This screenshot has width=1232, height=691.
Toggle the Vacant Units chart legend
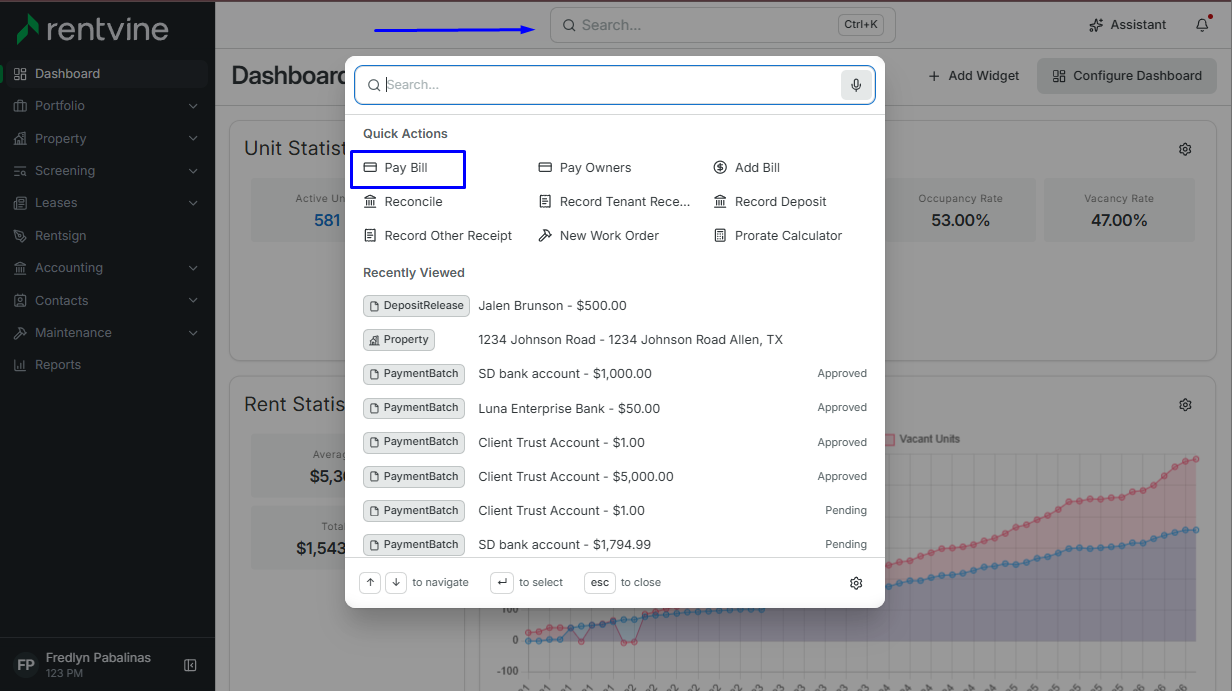click(922, 439)
